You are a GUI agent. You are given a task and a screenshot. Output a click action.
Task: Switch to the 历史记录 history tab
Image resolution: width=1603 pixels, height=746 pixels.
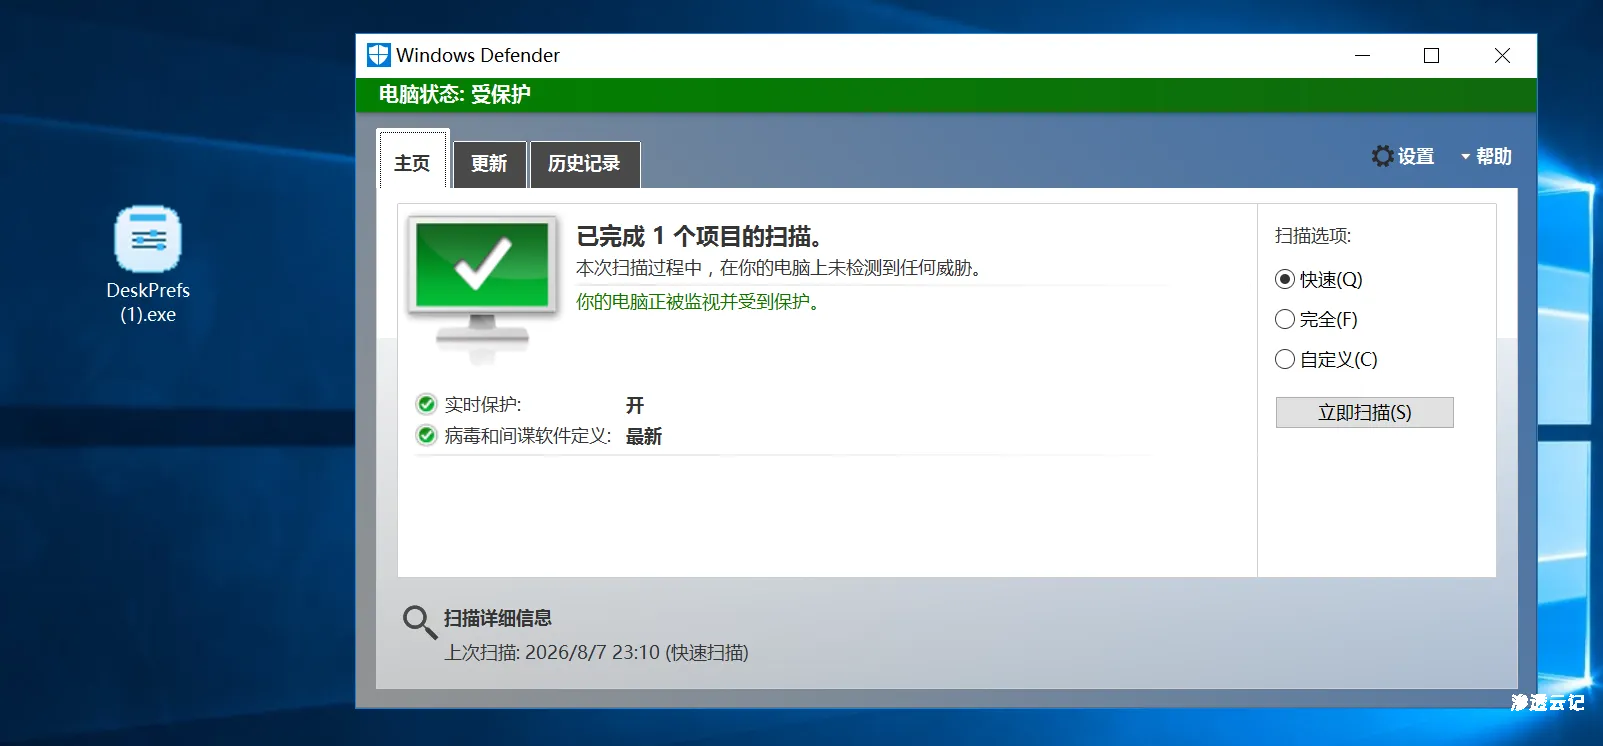[x=584, y=164]
